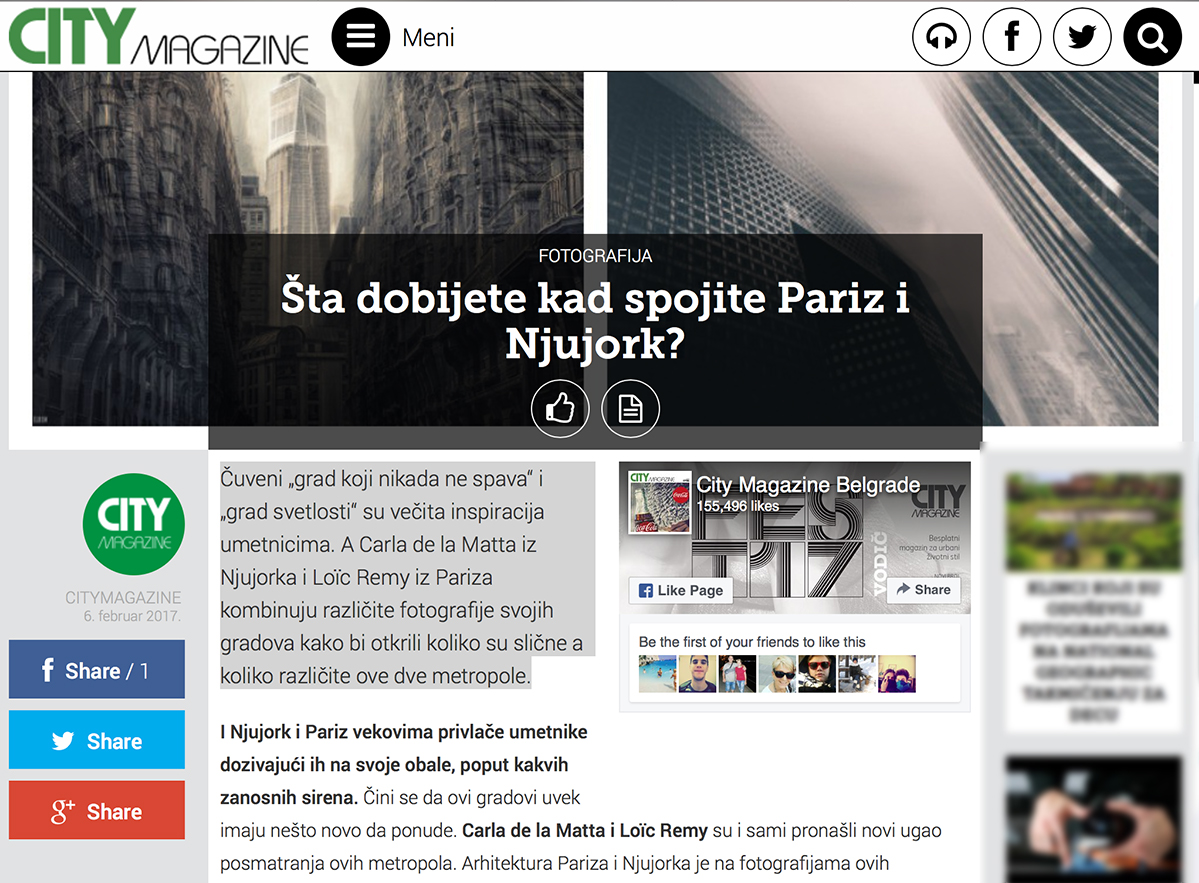
Task: Click the Facebook widget page profile thumbnail
Action: point(660,502)
